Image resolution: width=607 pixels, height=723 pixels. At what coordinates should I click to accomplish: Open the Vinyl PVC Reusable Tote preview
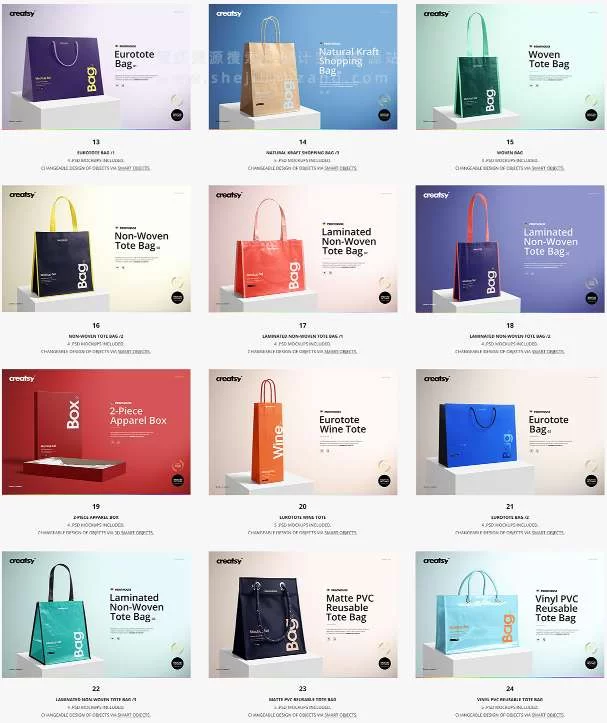pos(510,614)
